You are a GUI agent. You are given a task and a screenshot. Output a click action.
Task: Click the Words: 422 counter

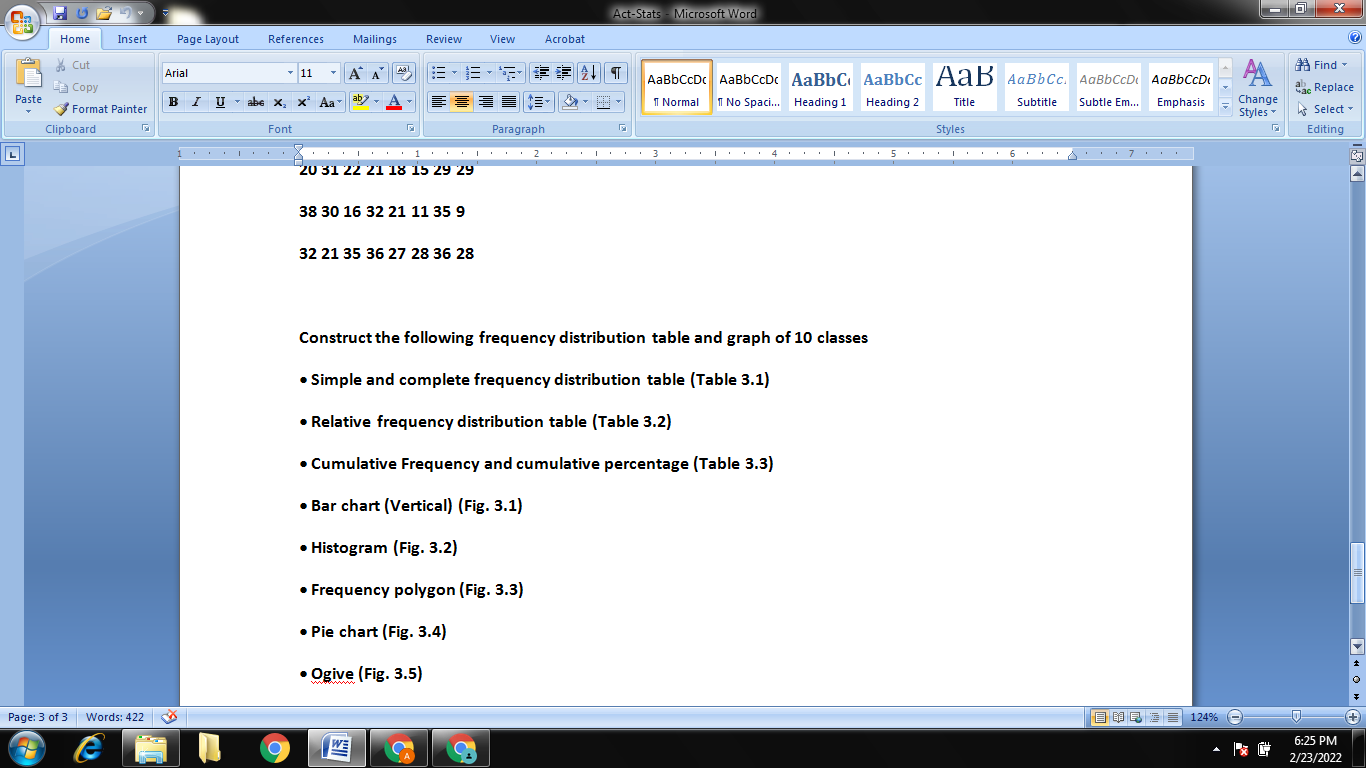pos(117,717)
